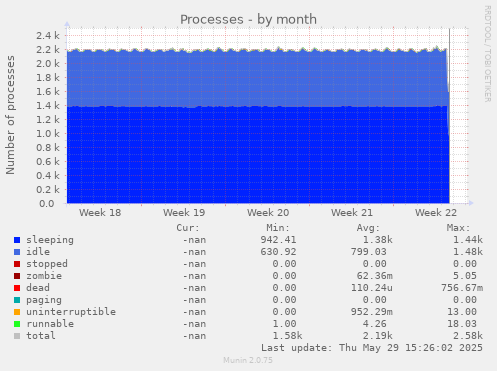Click the 'dead' legend label
Screen dimensions: 497x371
[x=38, y=288]
